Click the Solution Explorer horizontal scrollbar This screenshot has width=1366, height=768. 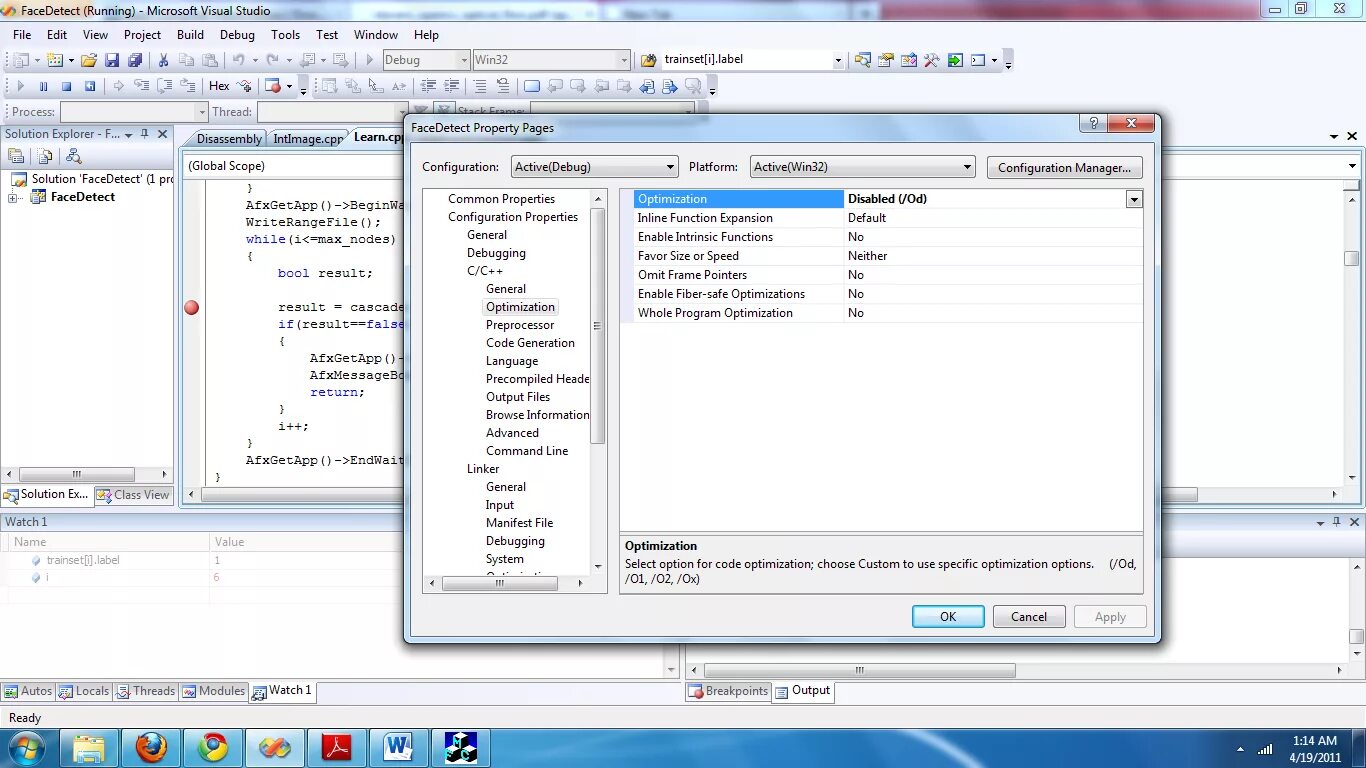76,475
